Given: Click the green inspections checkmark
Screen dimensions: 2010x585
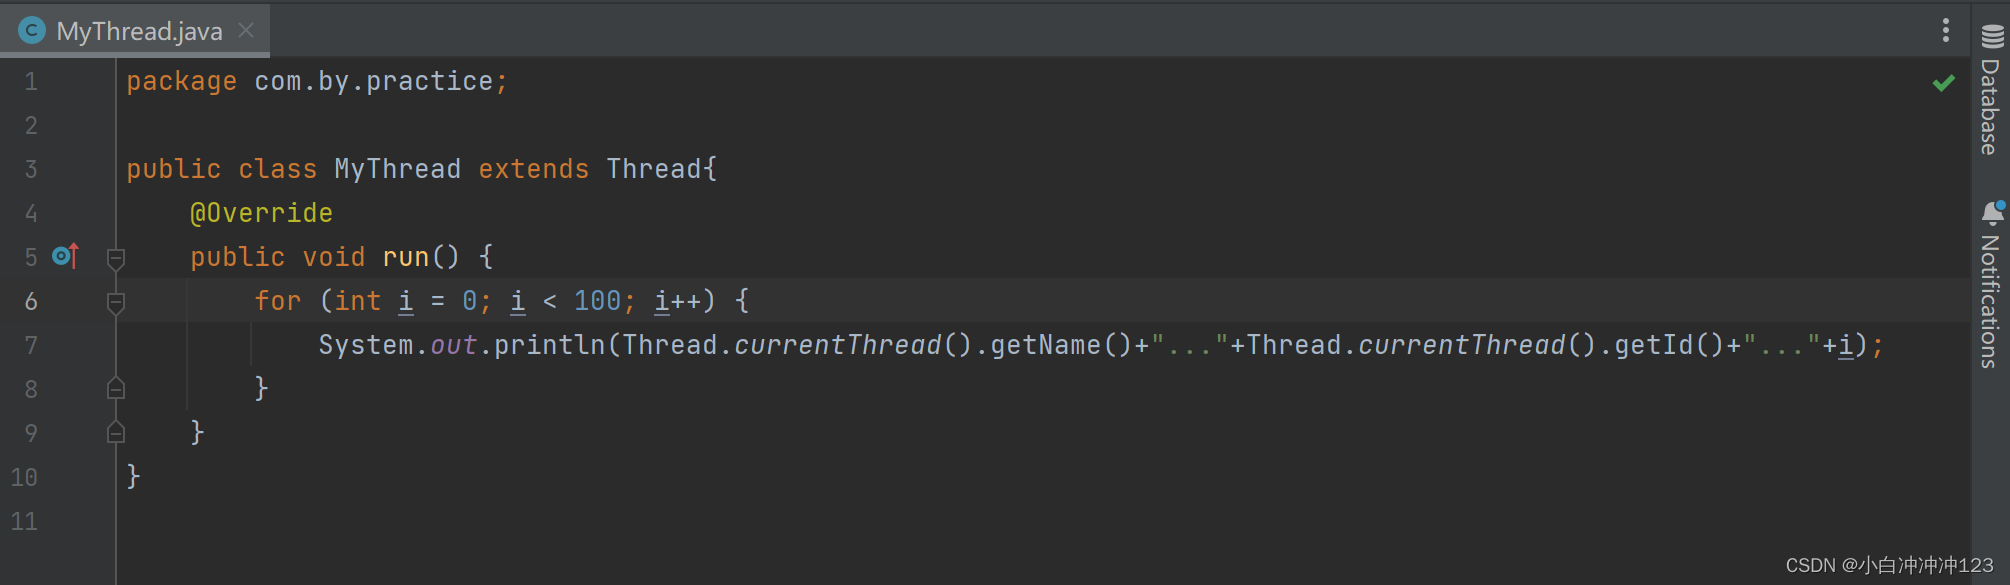Looking at the screenshot, I should (1943, 84).
